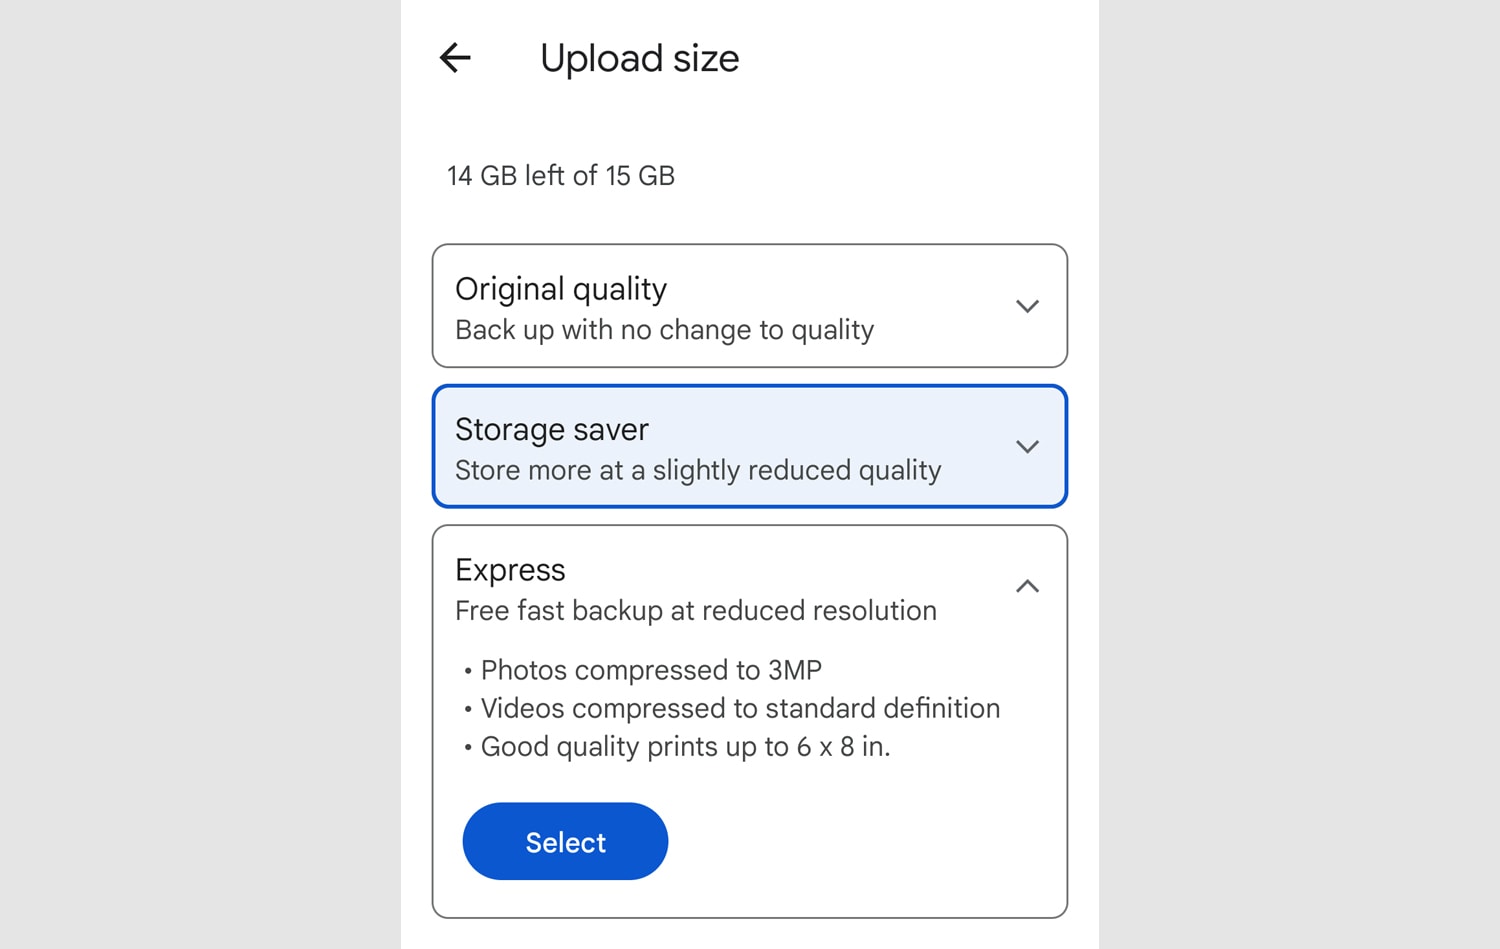The height and width of the screenshot is (949, 1500).
Task: Click the 'Upload size' page heading
Action: pos(640,58)
